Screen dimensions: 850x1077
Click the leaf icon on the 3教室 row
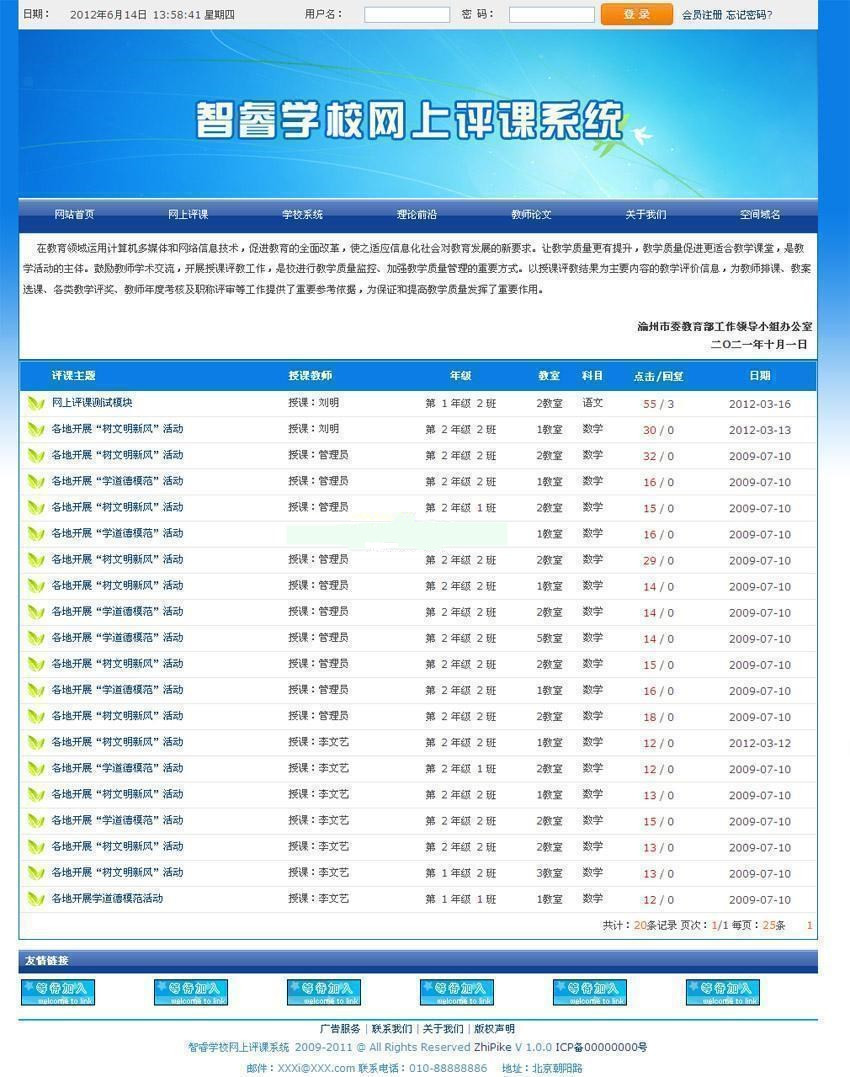36,873
